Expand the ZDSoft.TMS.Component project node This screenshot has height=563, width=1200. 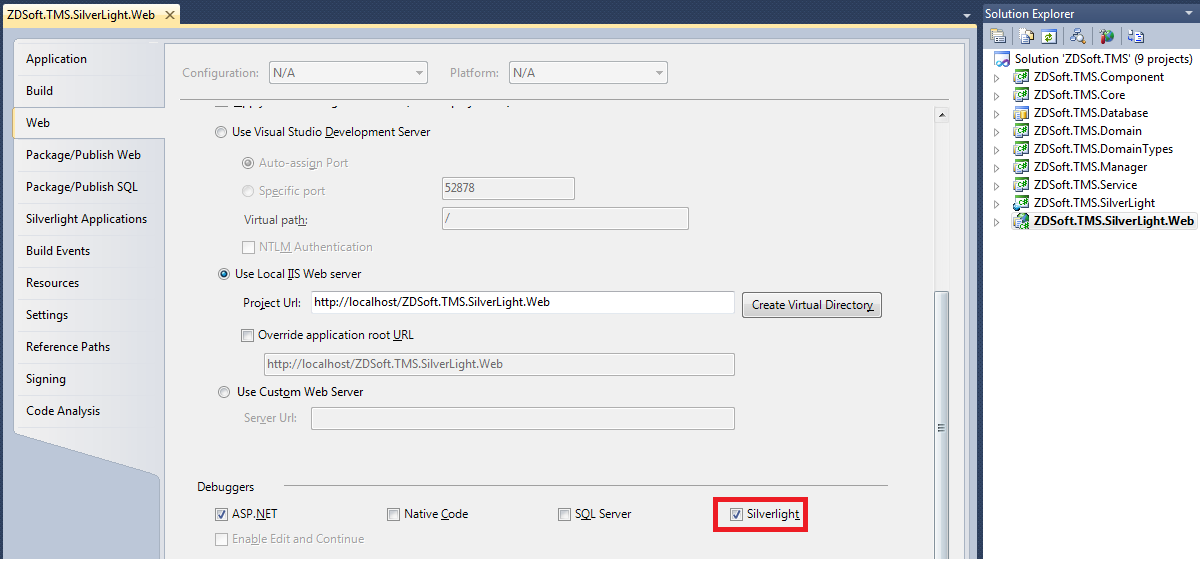996,78
